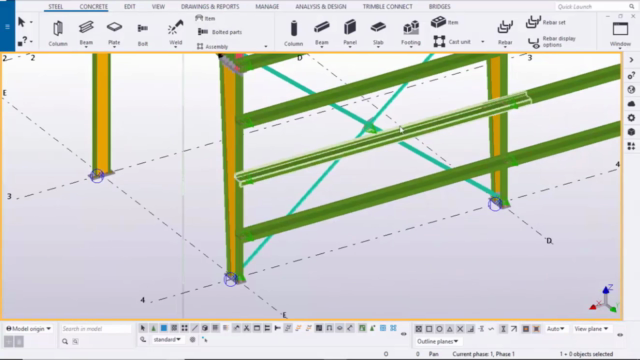Viewport: 640px width, 360px height.
Task: Click the XYZ coordinate axis symbol
Action: point(604,299)
